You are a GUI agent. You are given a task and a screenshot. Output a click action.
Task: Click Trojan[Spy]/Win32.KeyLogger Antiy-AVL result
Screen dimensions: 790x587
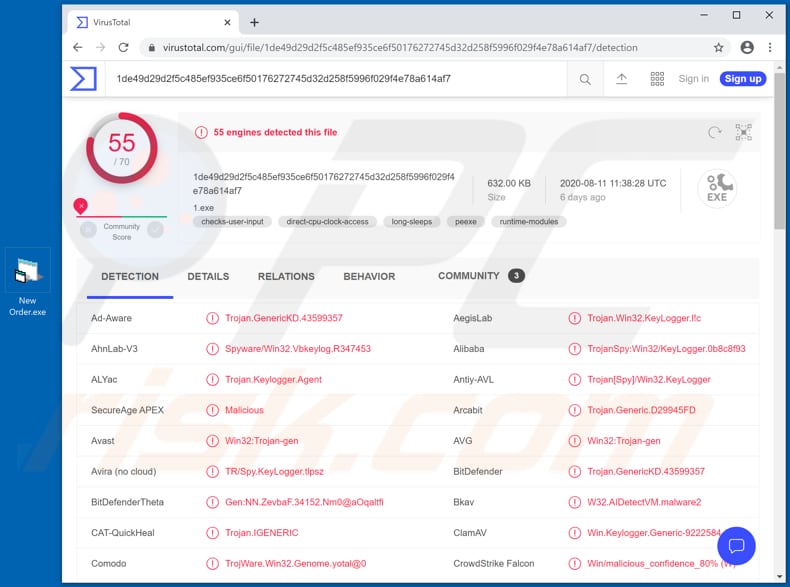click(x=649, y=380)
